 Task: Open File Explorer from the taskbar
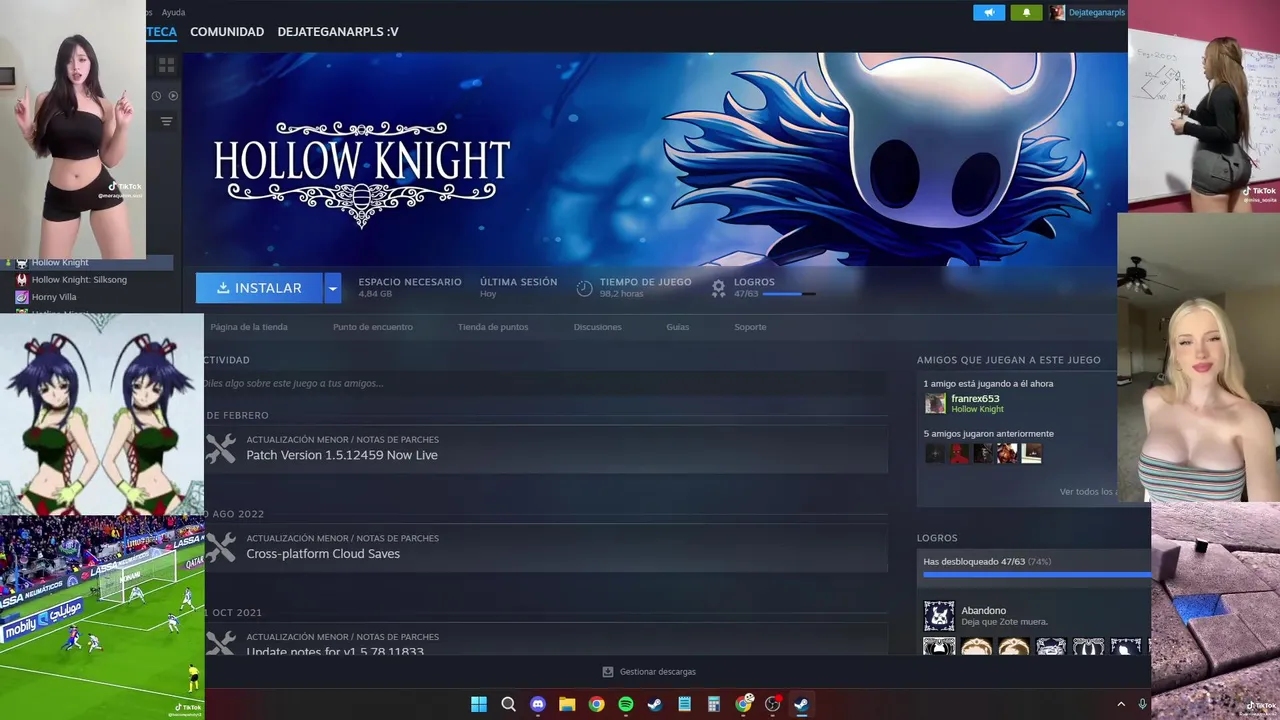(567, 704)
